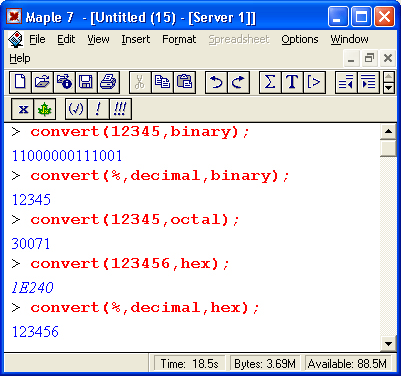Click the Maple worksheet icon beside File
401x376 pixels.
coord(15,40)
